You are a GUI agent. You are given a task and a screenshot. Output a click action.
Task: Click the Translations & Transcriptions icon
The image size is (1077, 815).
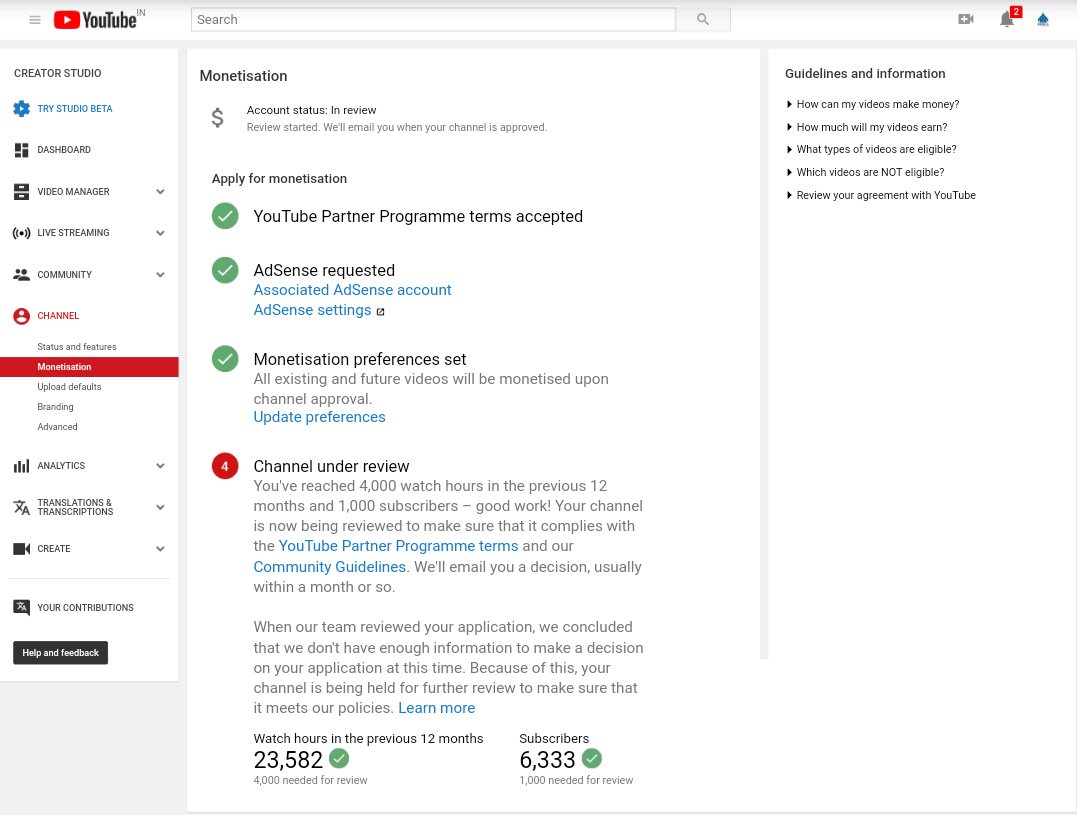coord(21,507)
